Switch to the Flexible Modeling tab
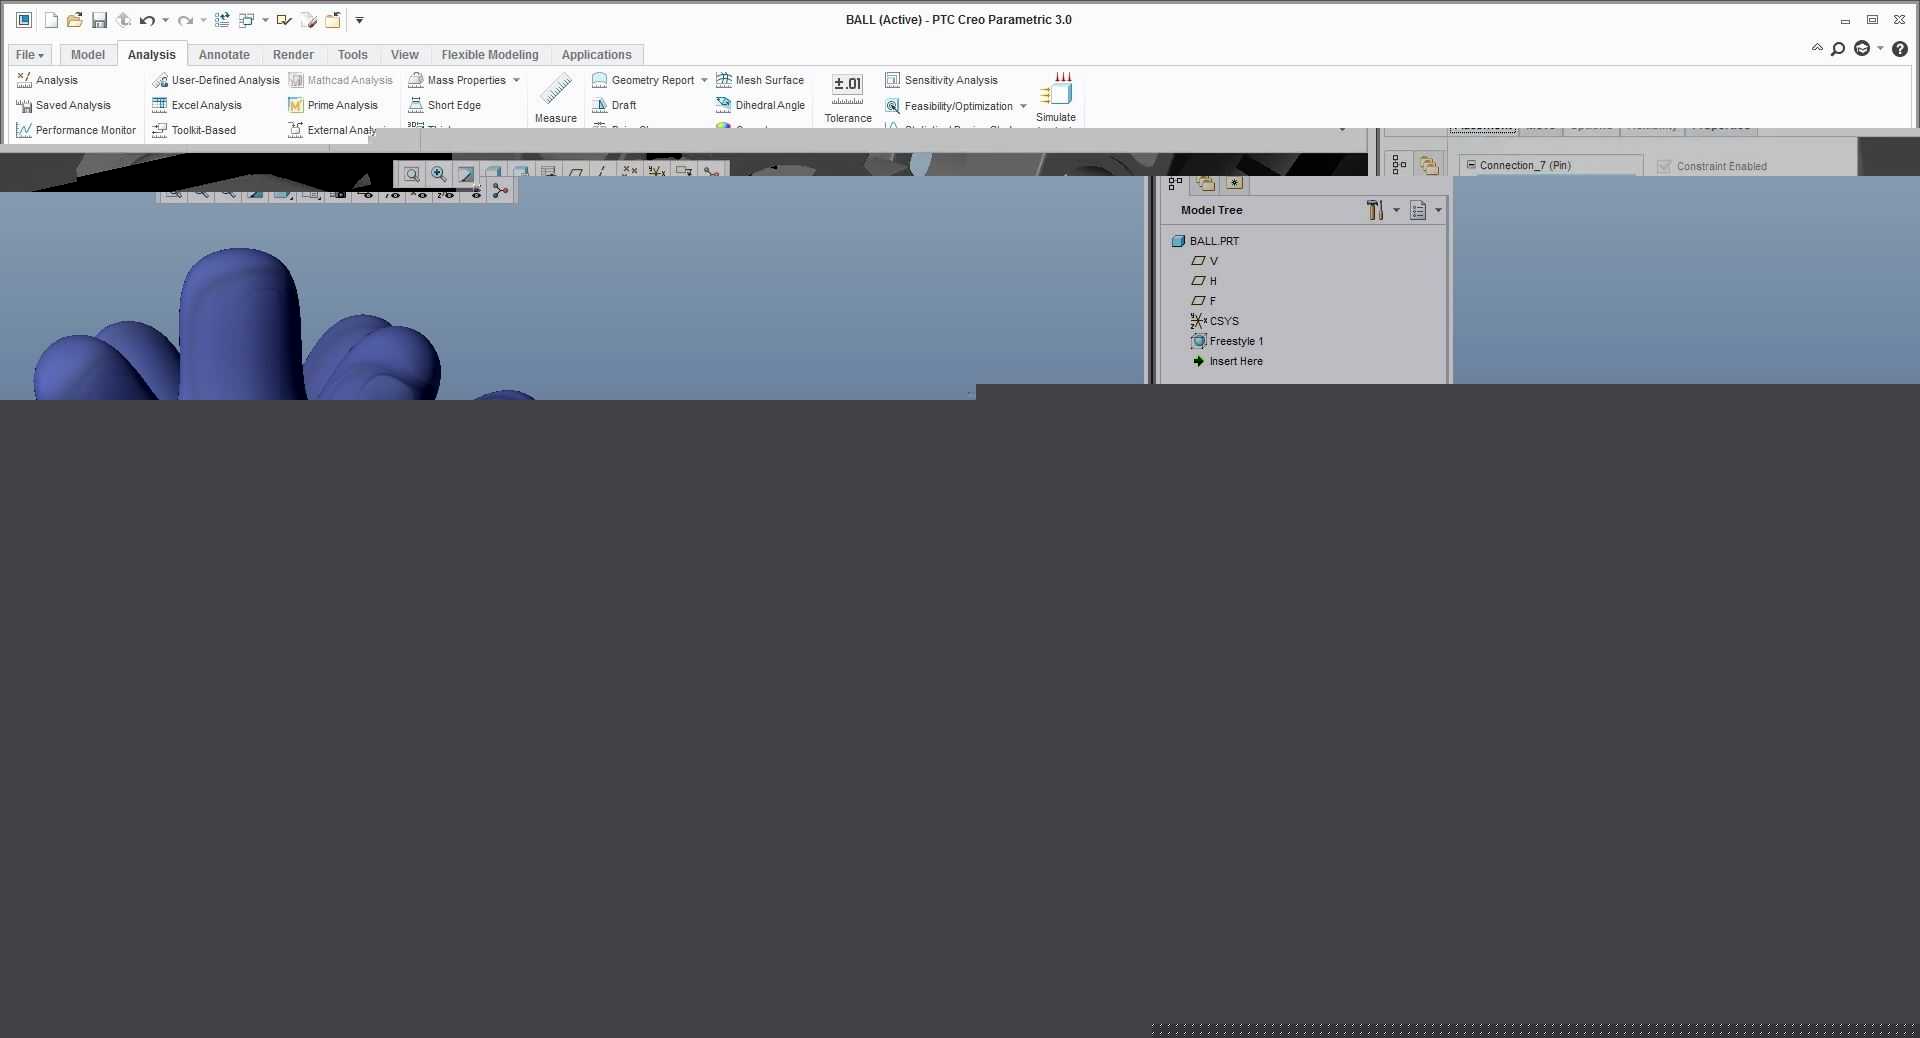The image size is (1920, 1038). click(490, 55)
